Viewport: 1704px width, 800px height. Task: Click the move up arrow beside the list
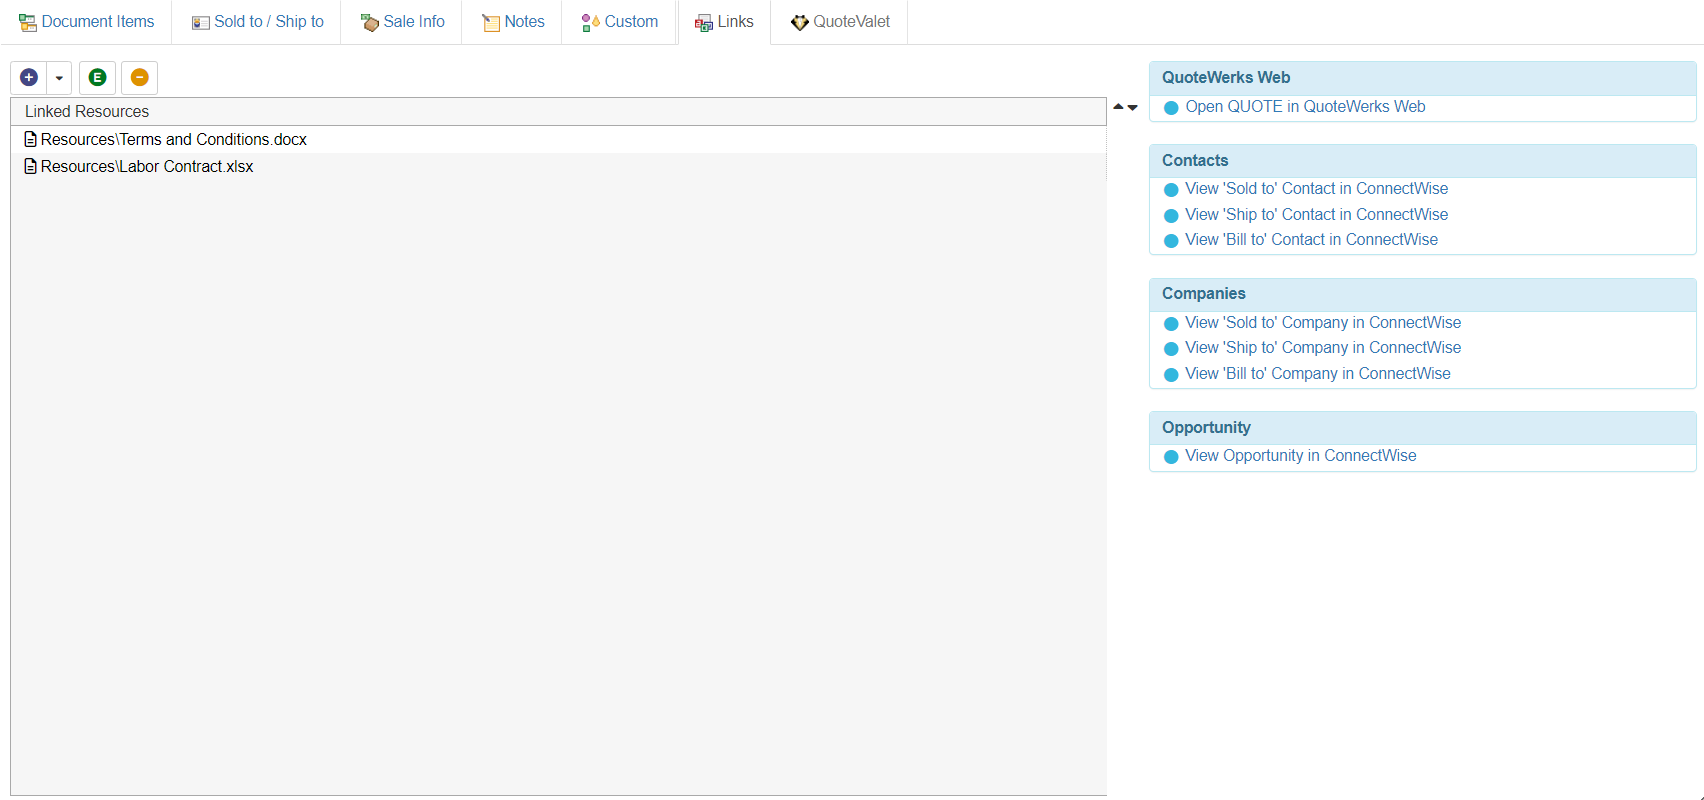(x=1118, y=107)
